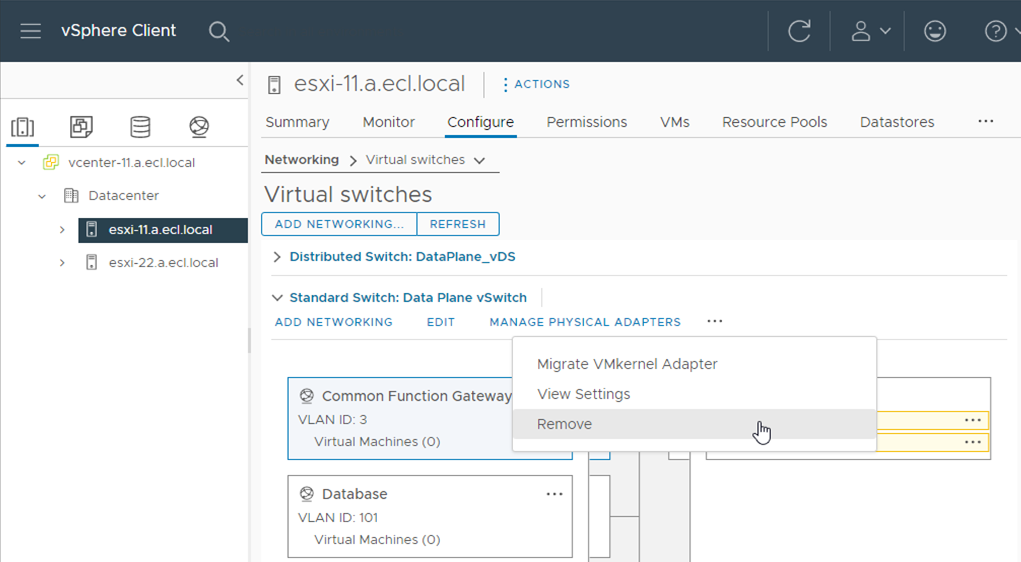Select Migrate VMkernel Adapter menu entry
The height and width of the screenshot is (562, 1021).
pyautogui.click(x=627, y=364)
